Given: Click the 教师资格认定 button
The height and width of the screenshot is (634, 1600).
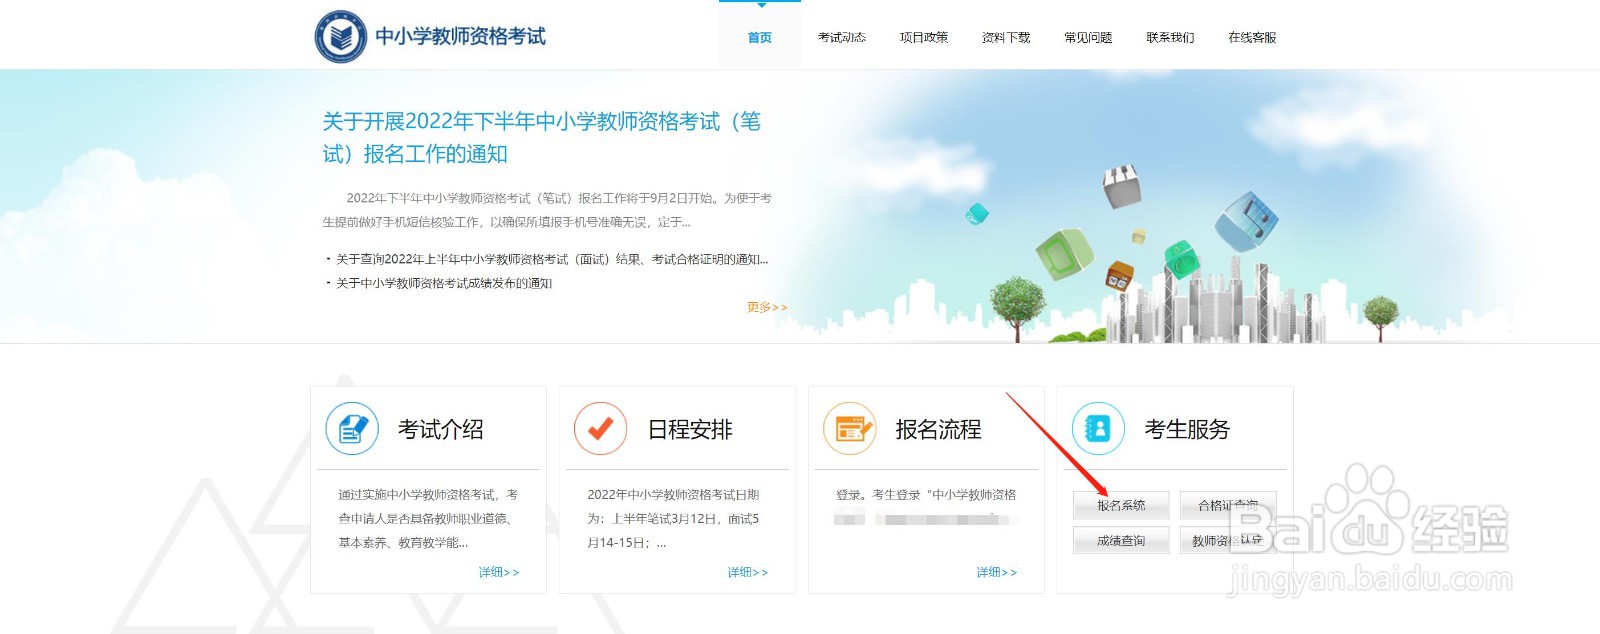Looking at the screenshot, I should coord(1228,540).
